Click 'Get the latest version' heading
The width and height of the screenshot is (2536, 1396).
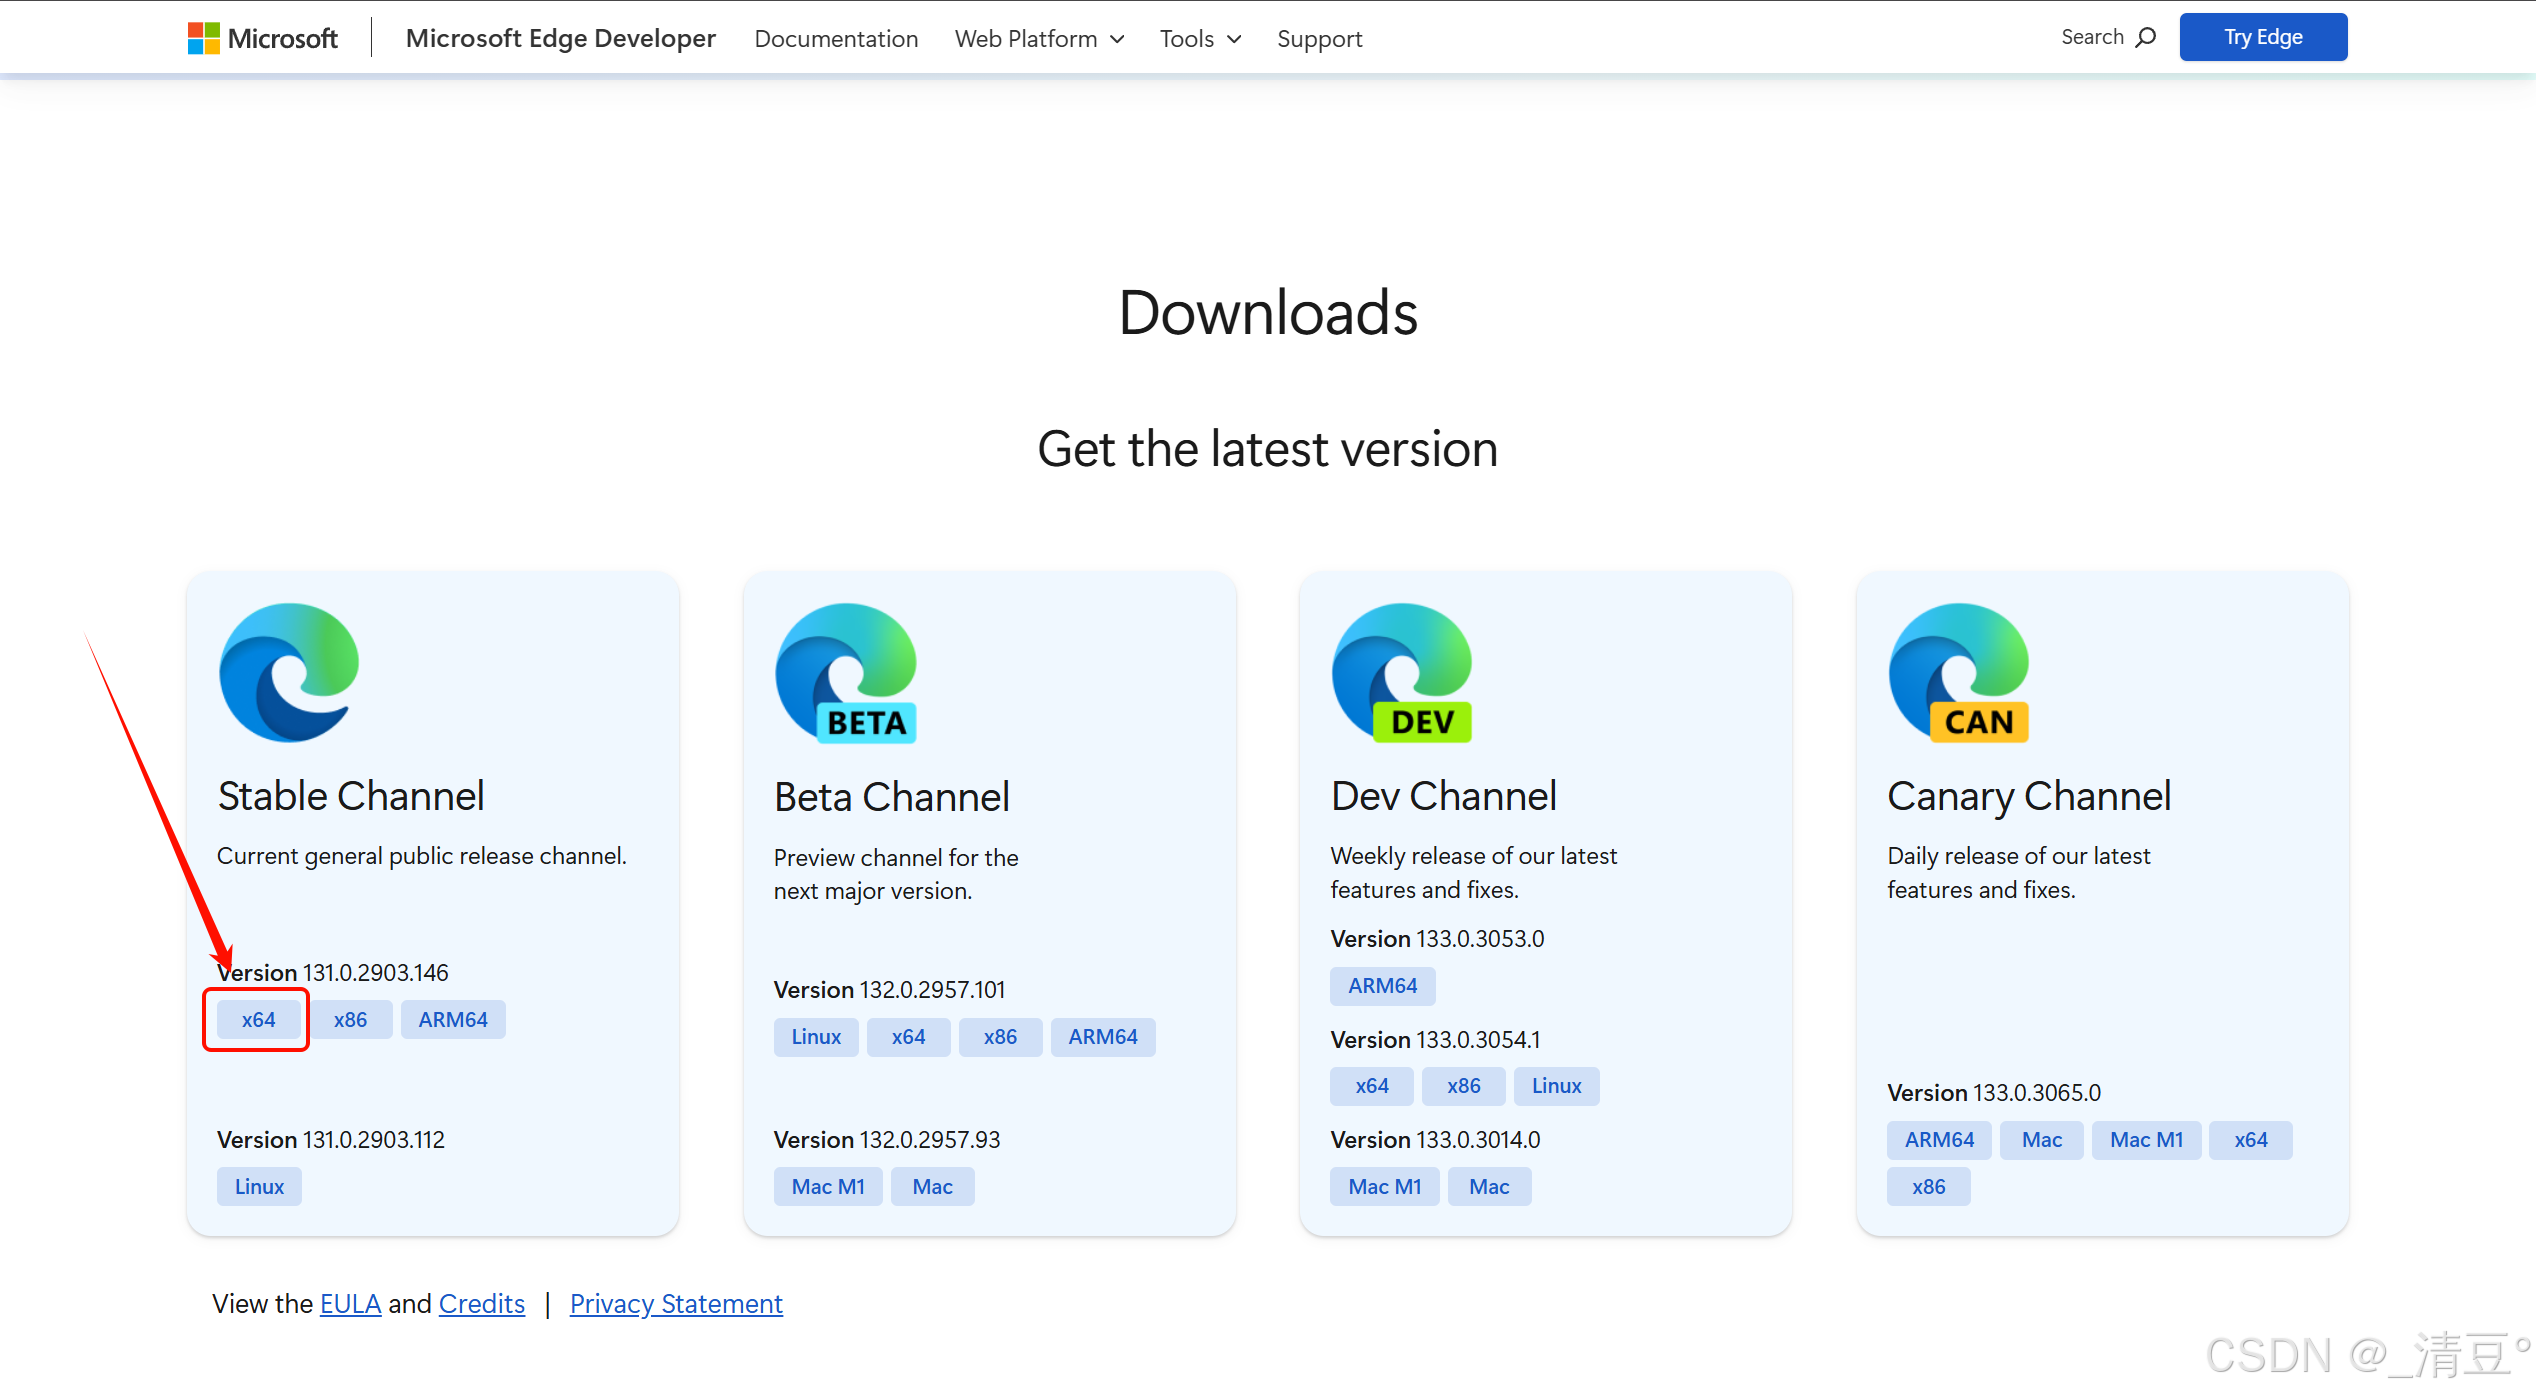tap(1267, 449)
